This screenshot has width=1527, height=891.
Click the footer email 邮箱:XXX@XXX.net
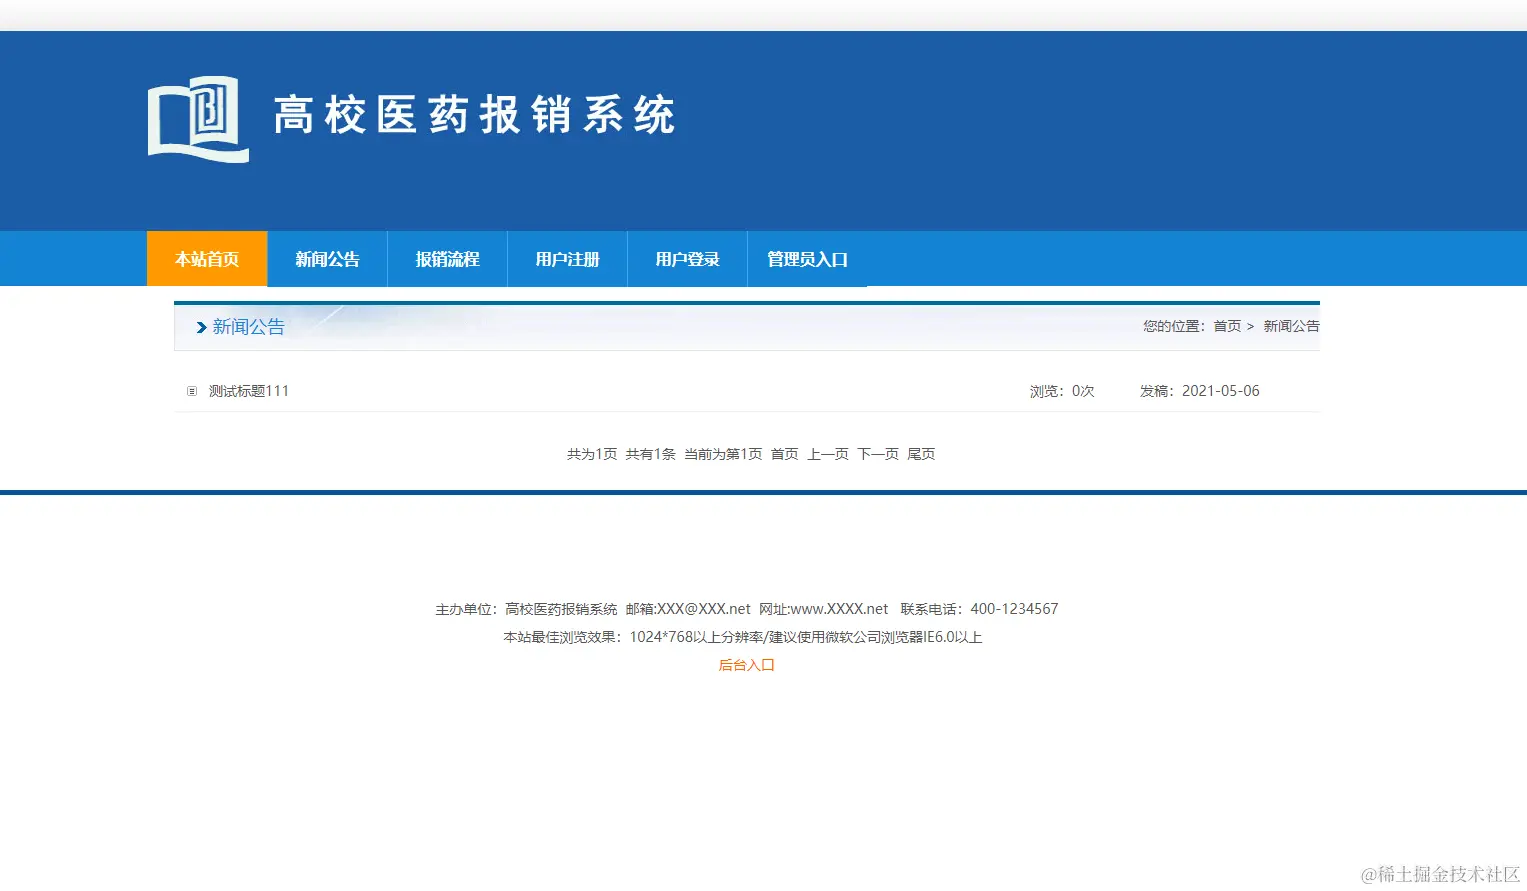click(688, 609)
